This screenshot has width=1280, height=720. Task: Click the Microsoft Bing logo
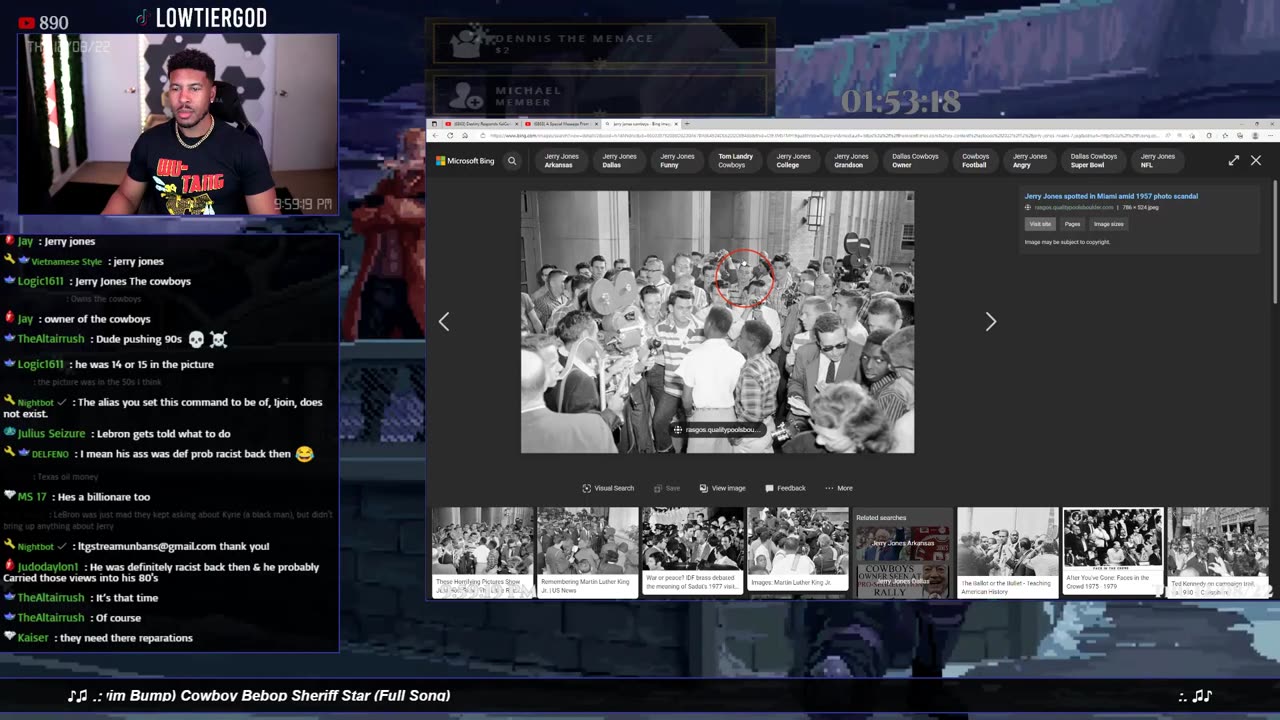click(x=465, y=160)
